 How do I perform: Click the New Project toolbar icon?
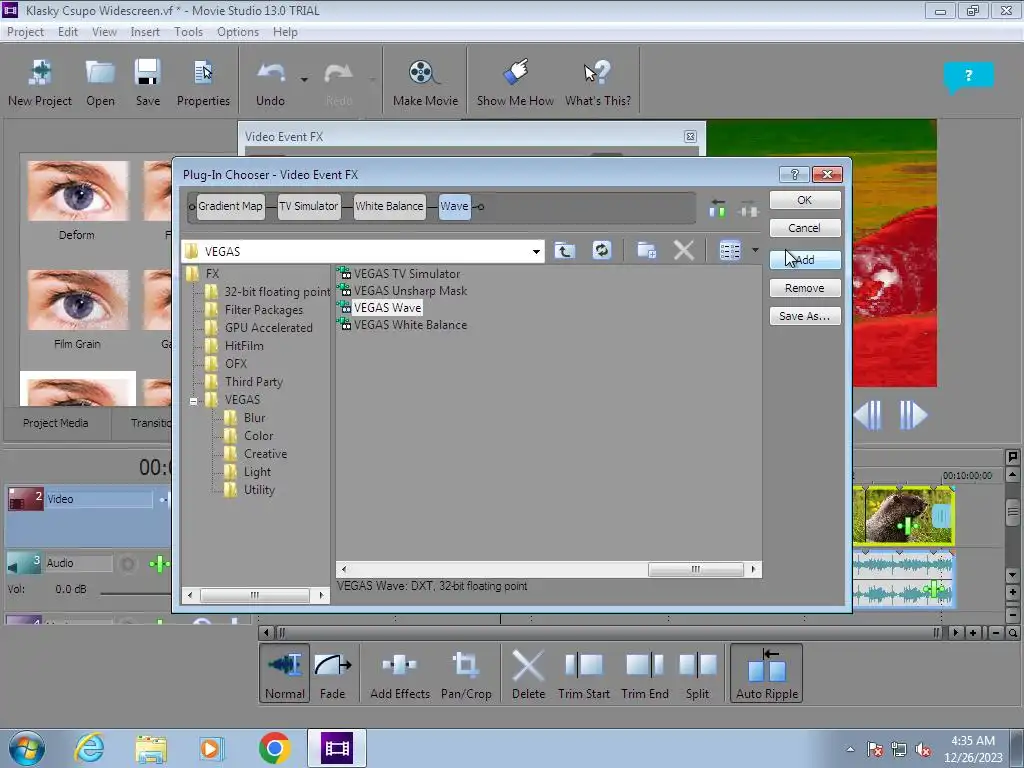point(40,82)
